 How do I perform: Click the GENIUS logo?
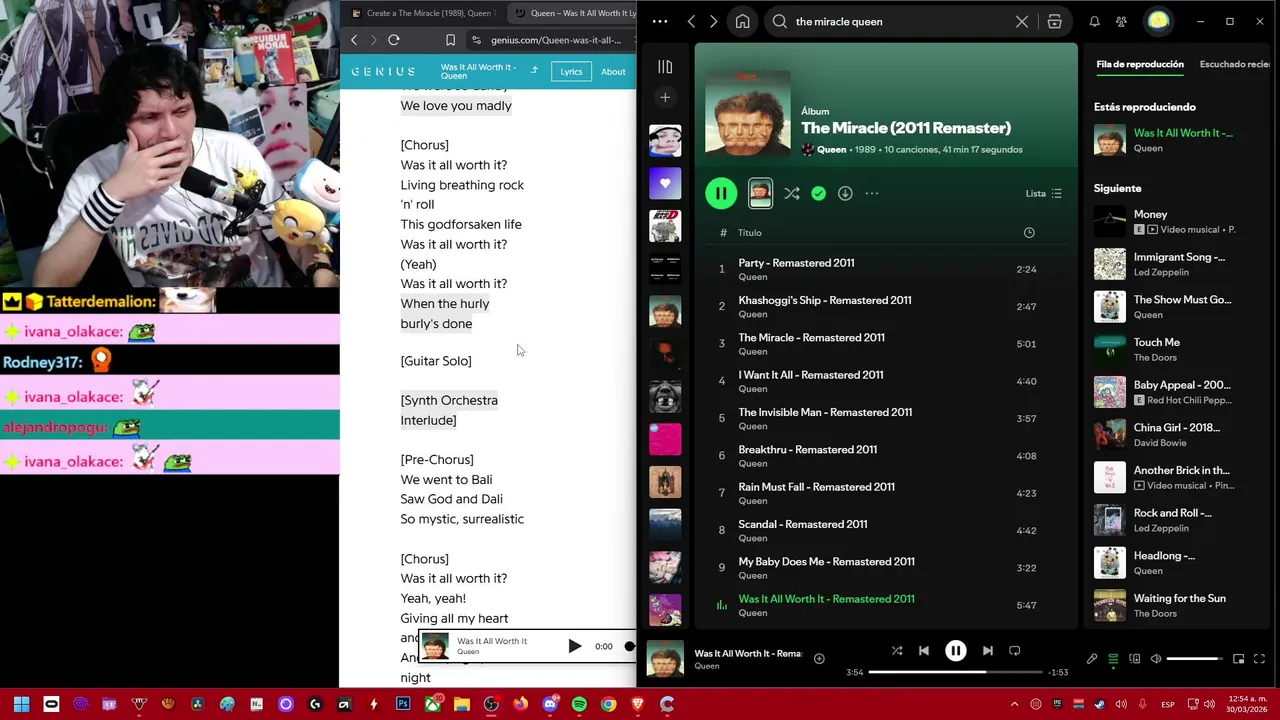(383, 72)
